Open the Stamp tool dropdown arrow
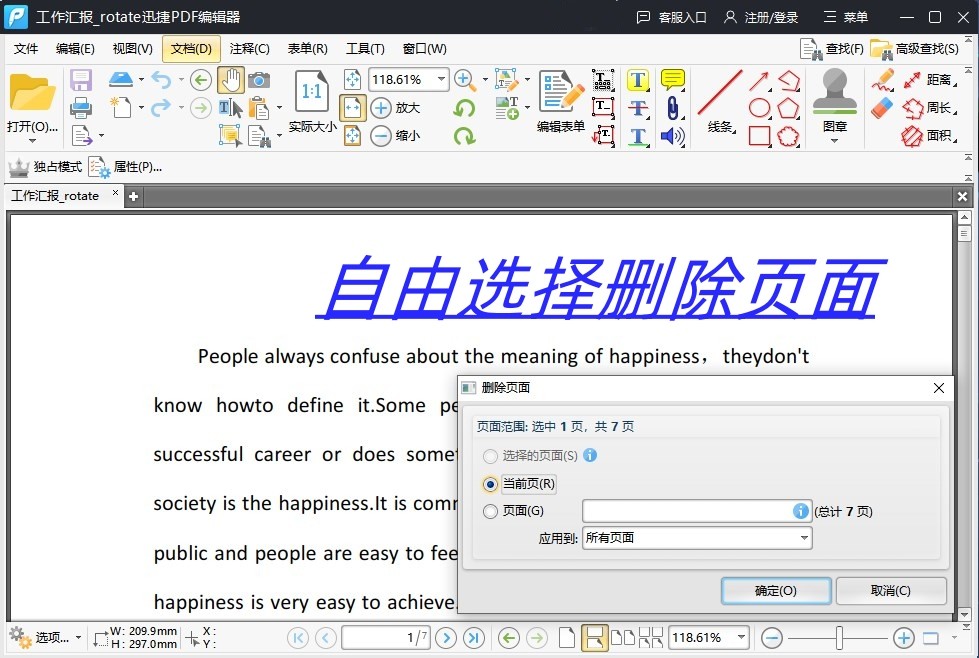 tap(835, 140)
